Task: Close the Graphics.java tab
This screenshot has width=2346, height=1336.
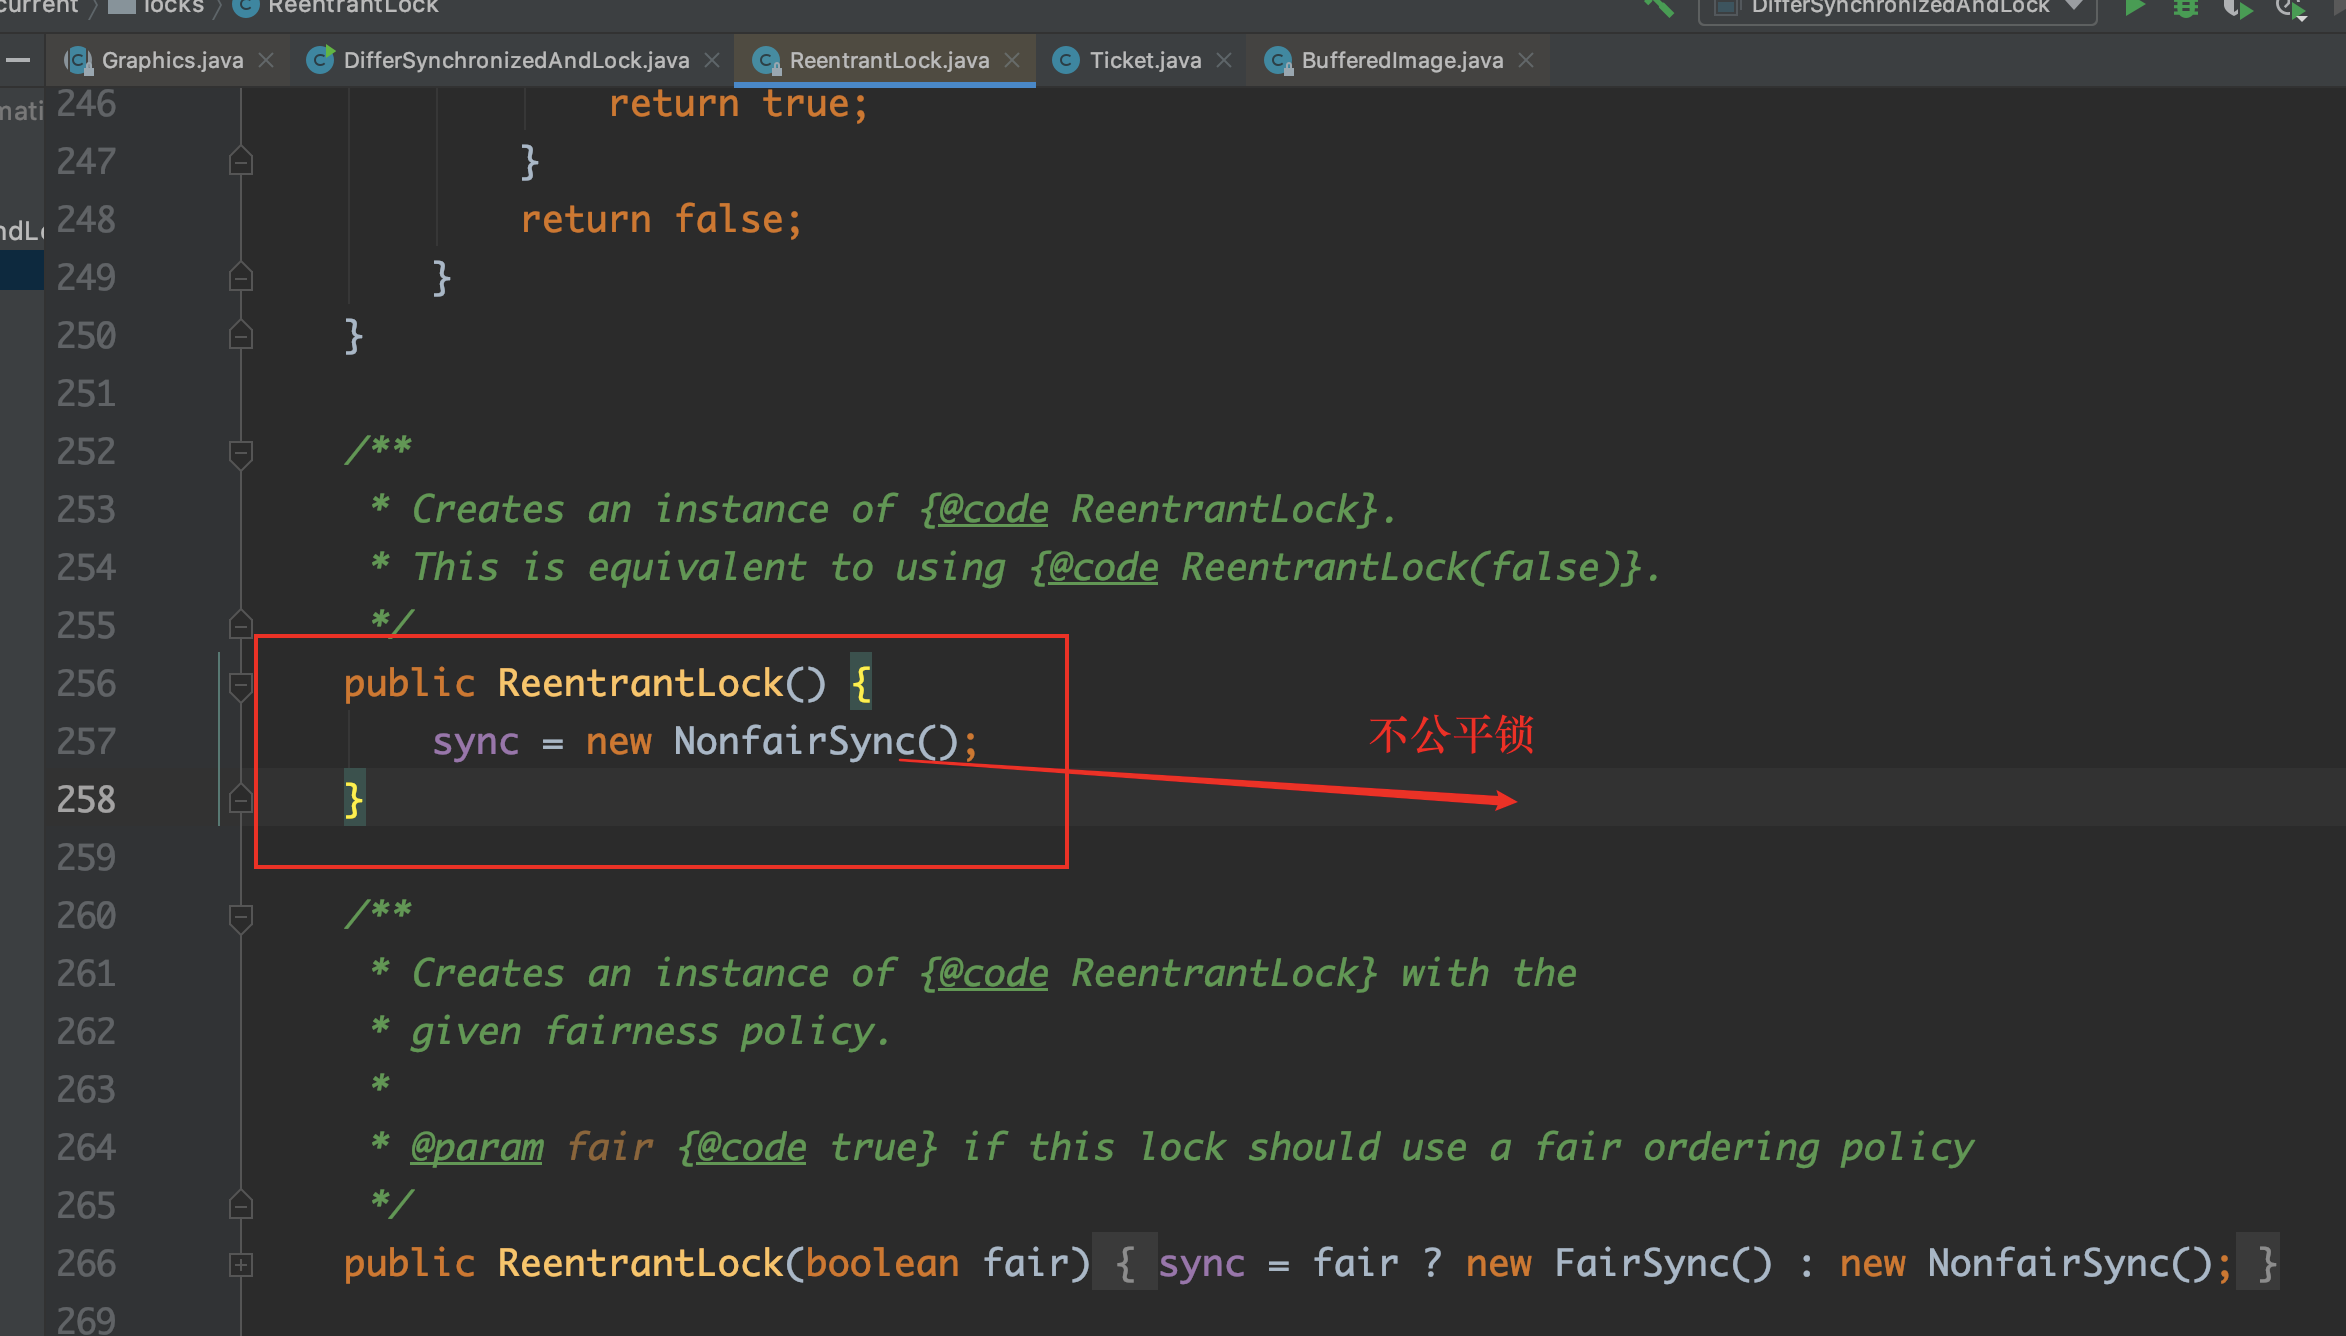Action: [266, 60]
